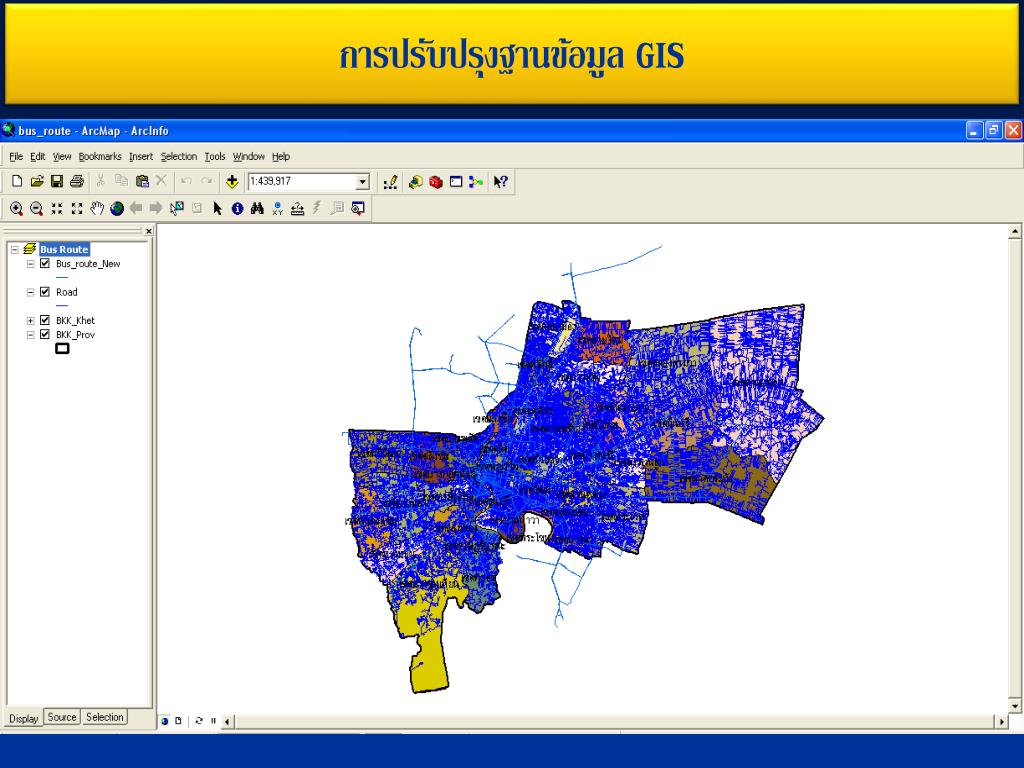Image resolution: width=1024 pixels, height=768 pixels.
Task: Pick the Select Features tool
Action: point(176,208)
